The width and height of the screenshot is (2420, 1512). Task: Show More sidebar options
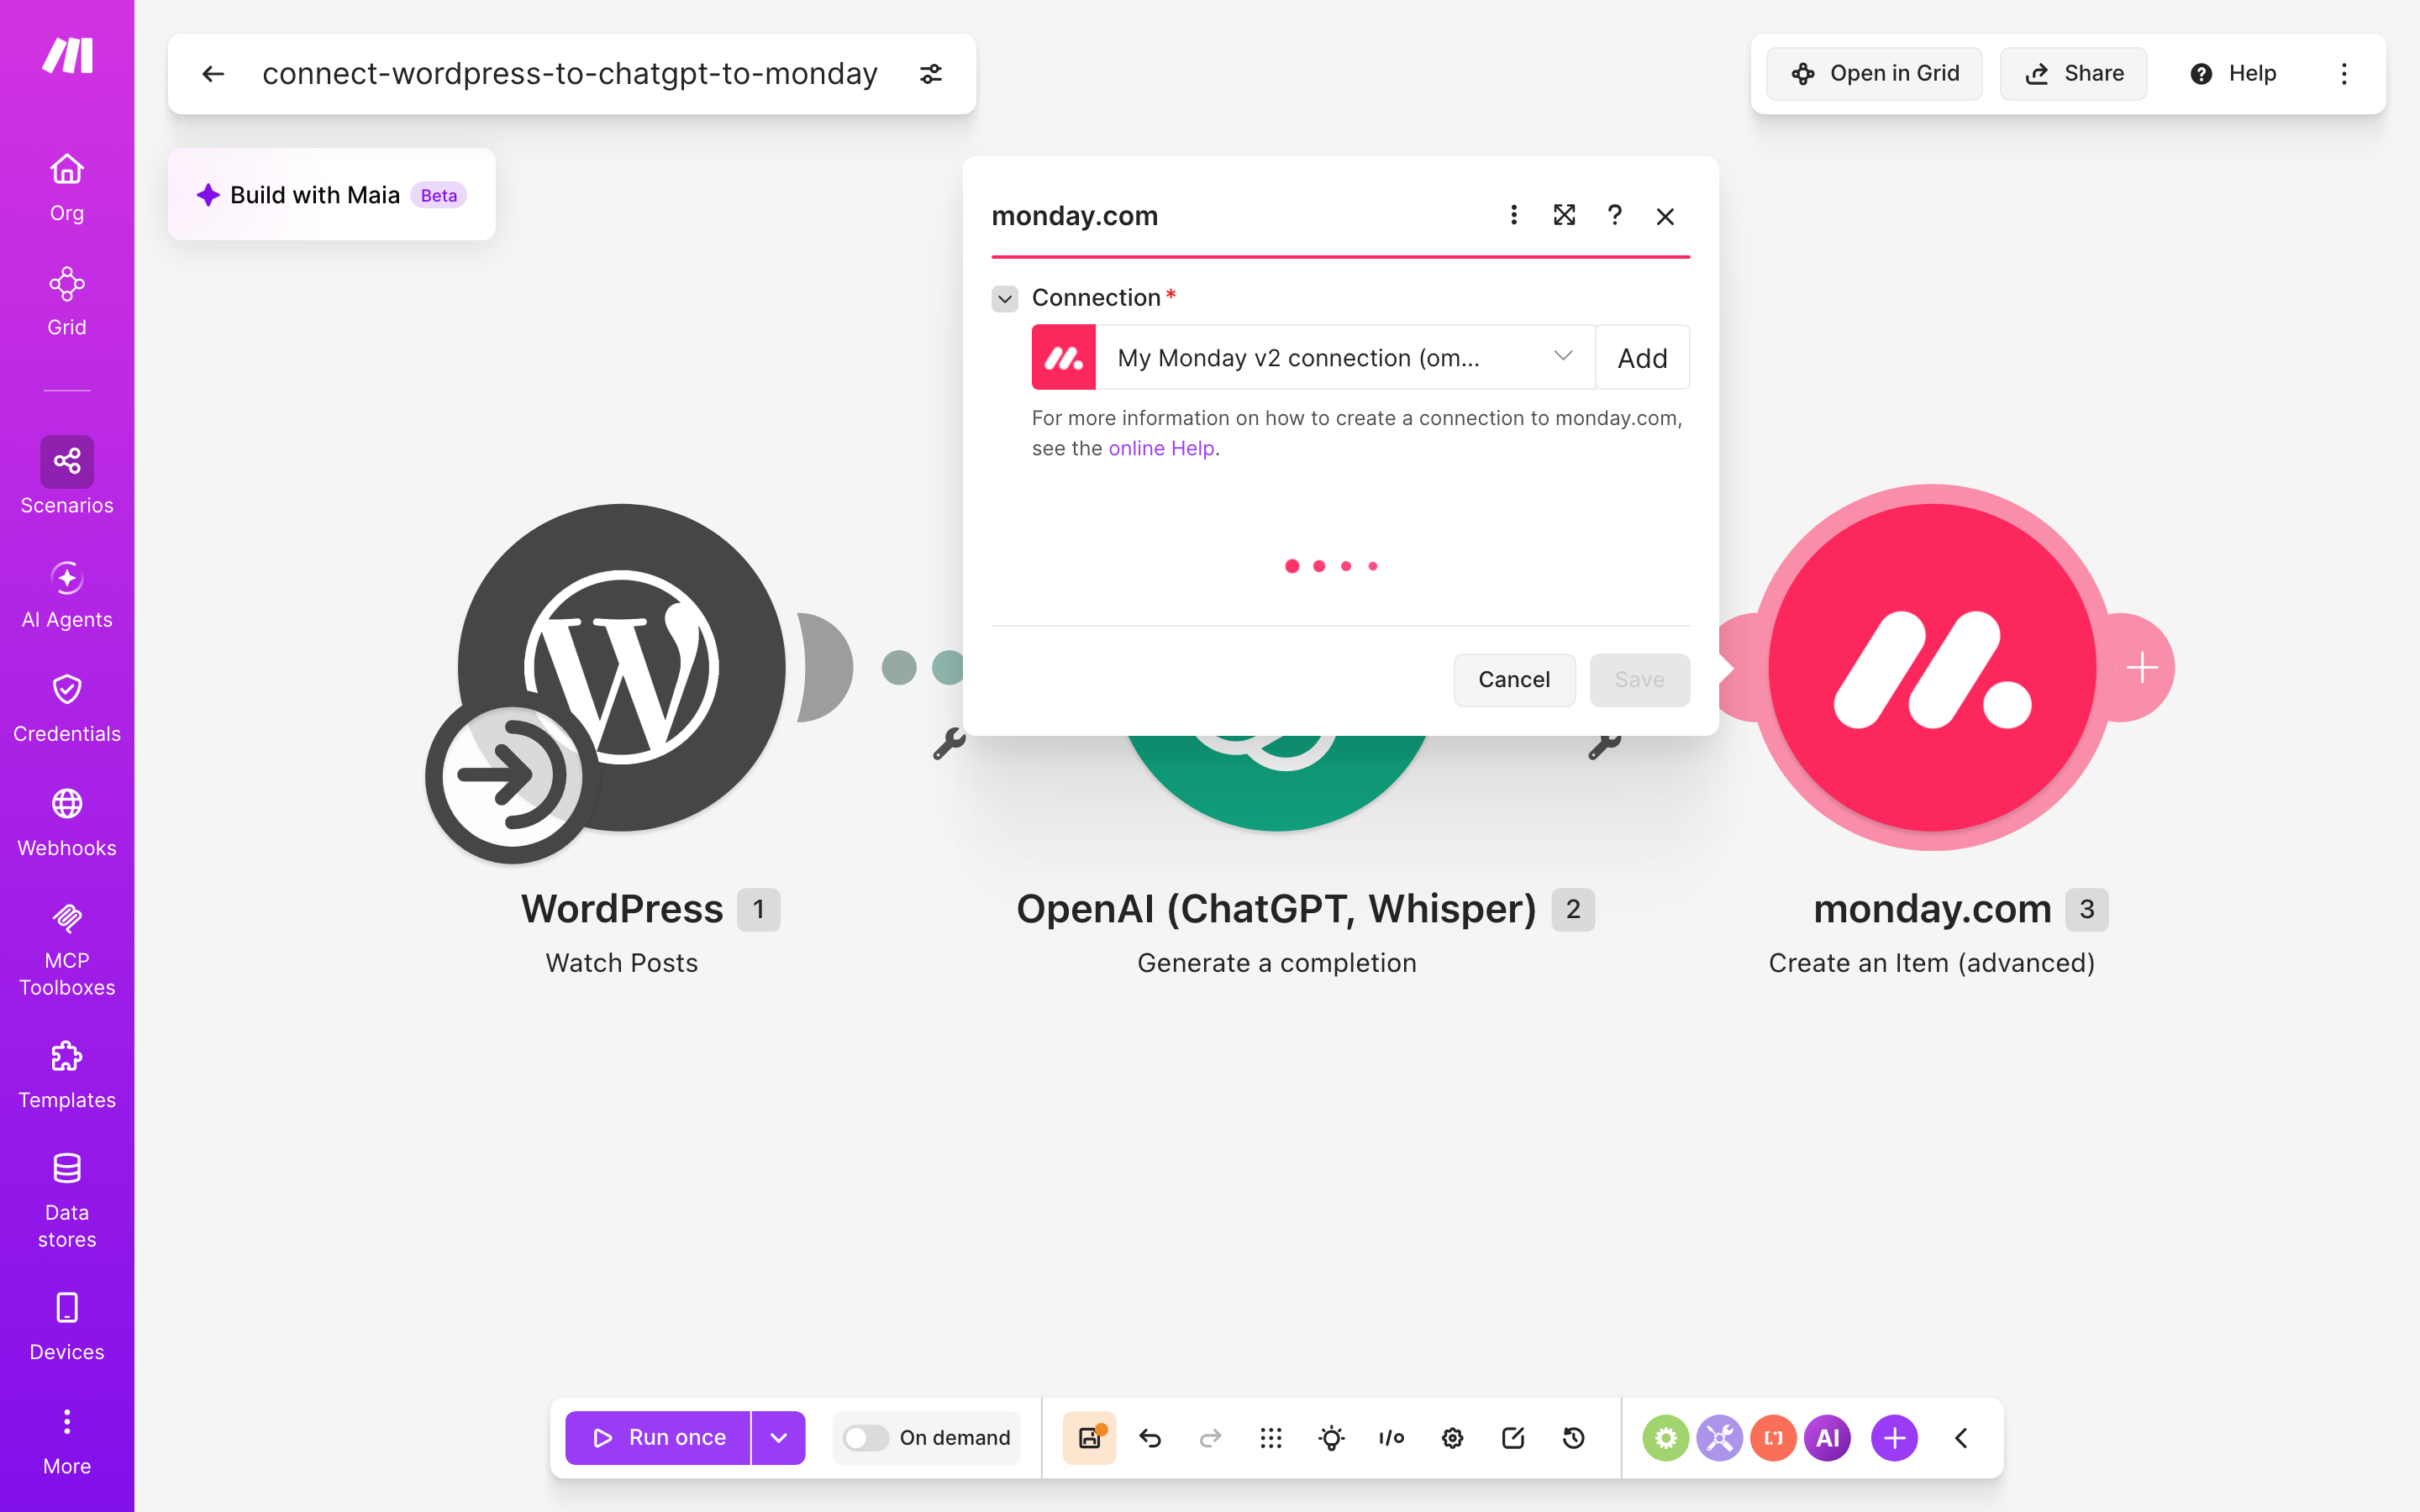click(67, 1441)
